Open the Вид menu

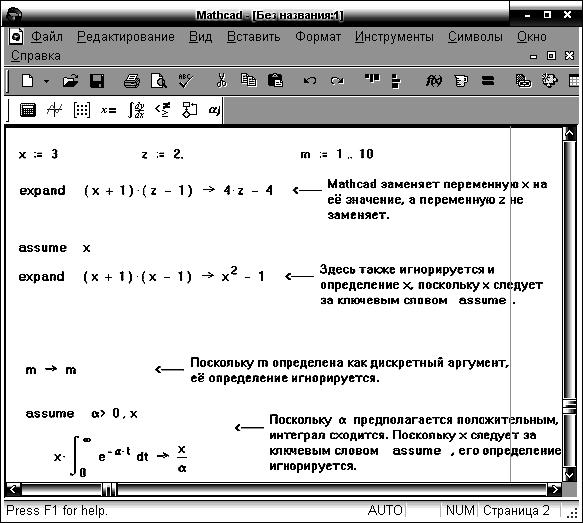200,37
